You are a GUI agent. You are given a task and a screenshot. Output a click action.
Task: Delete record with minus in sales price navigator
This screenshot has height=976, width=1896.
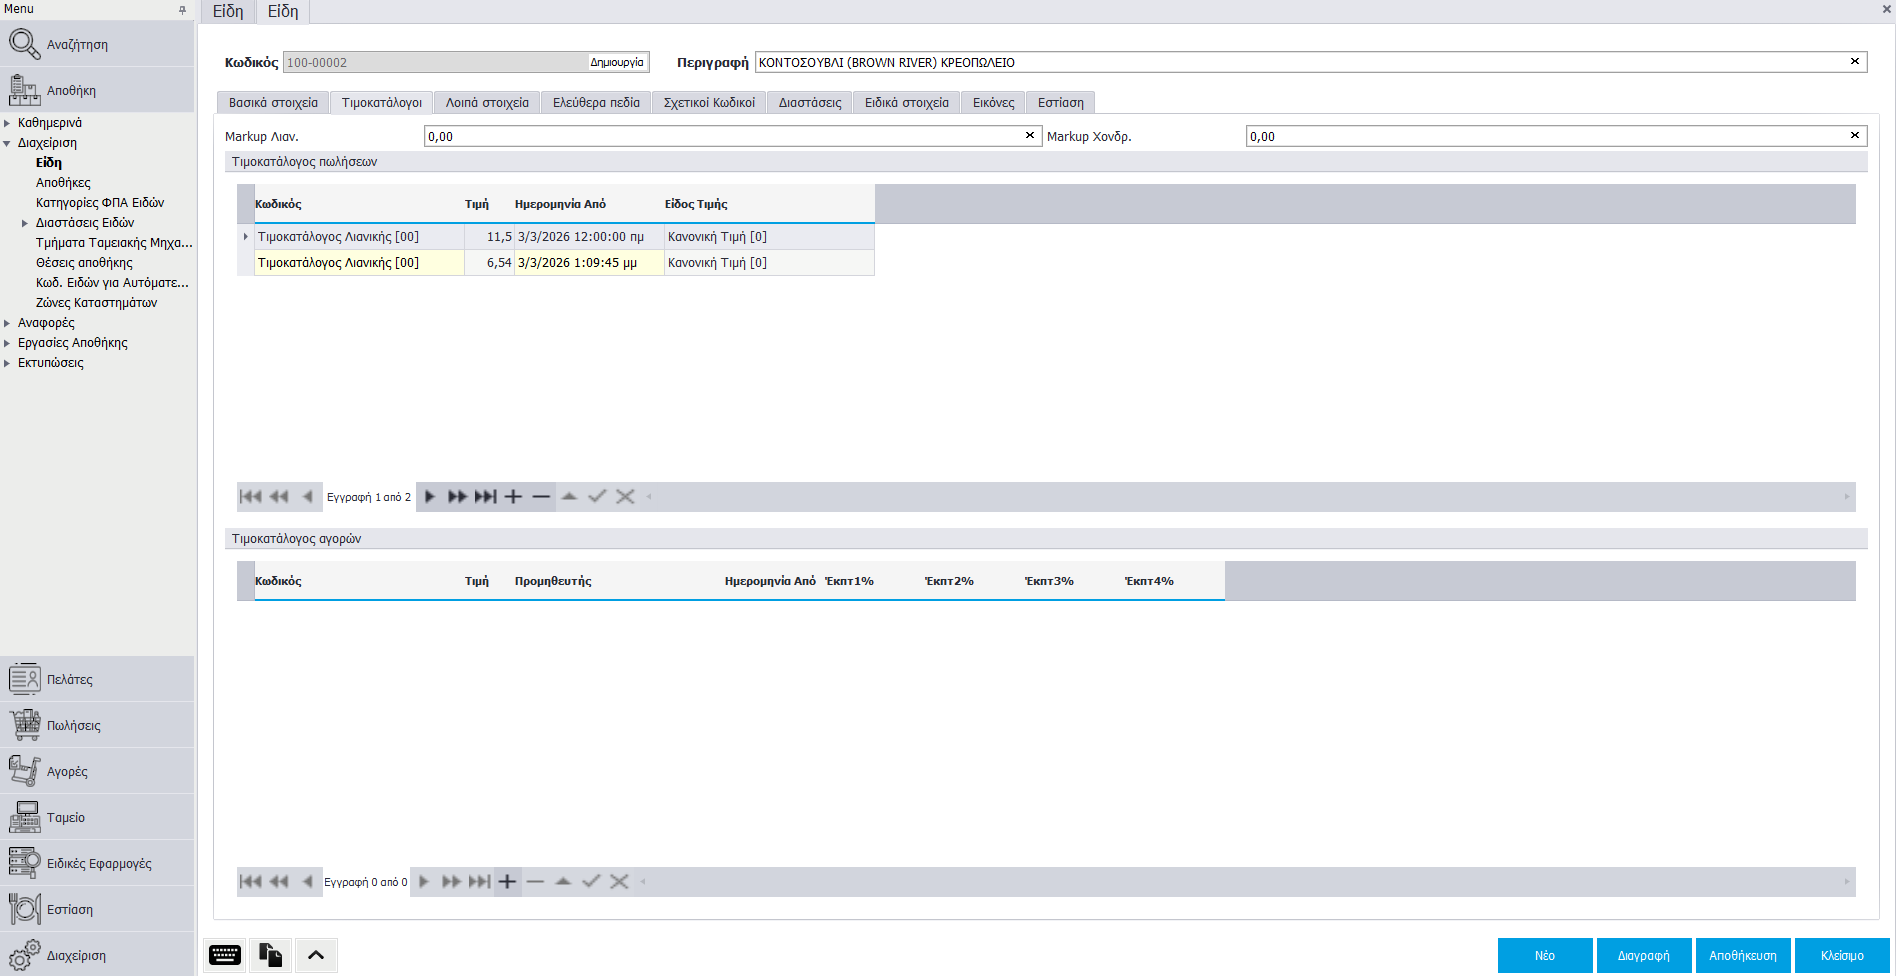(541, 497)
